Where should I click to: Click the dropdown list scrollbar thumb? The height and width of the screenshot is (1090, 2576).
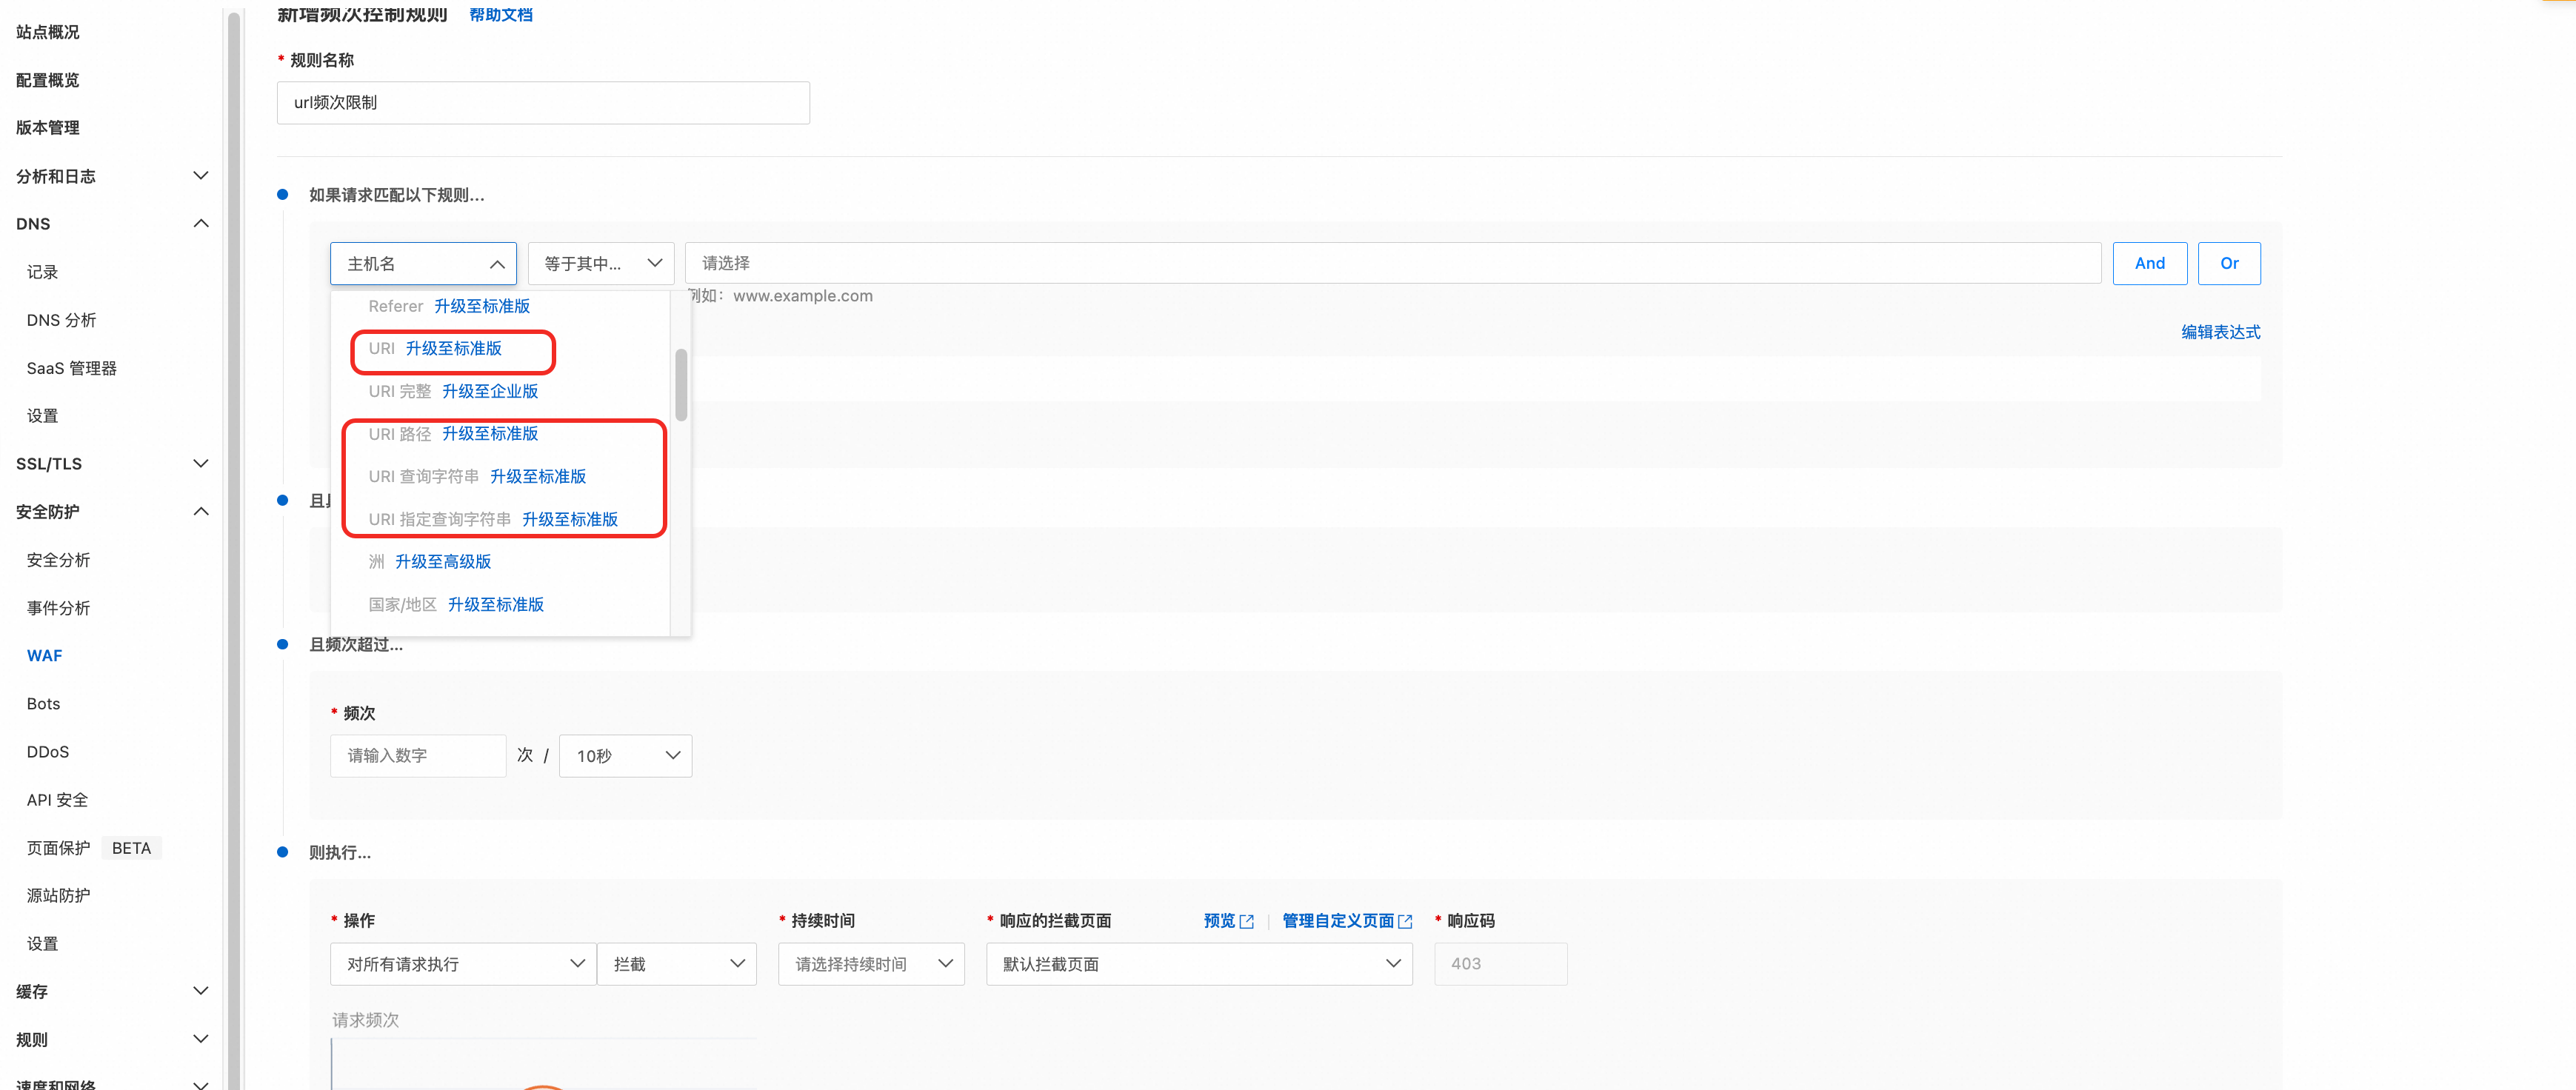tap(681, 385)
